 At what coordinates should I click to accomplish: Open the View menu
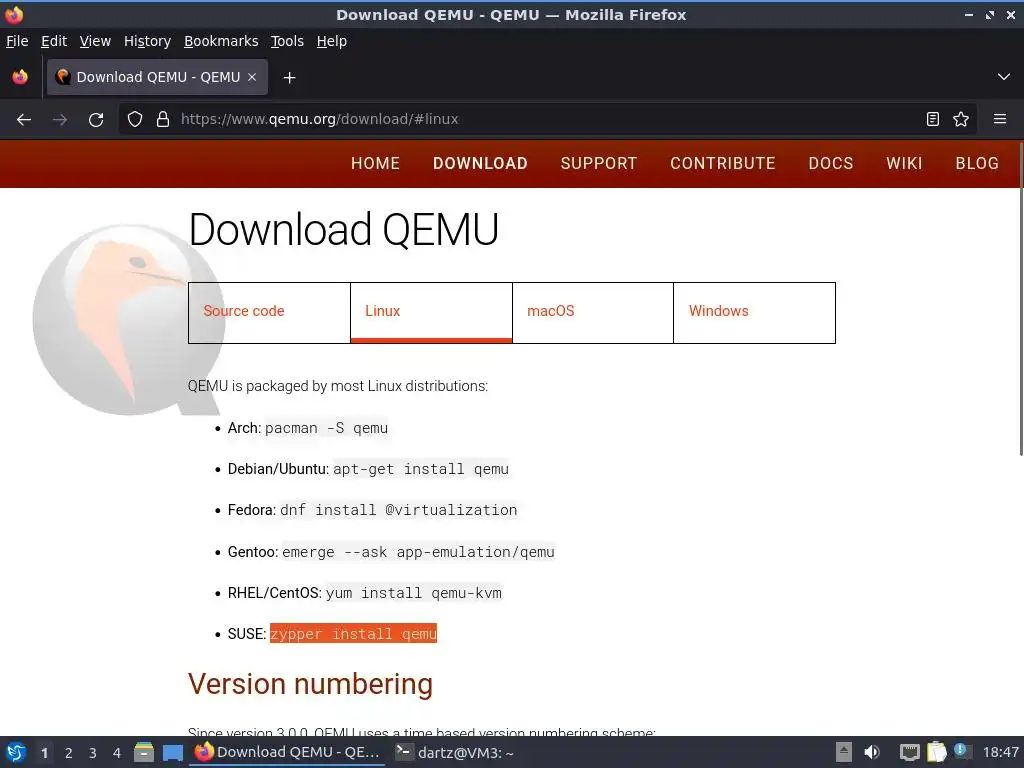(x=95, y=41)
